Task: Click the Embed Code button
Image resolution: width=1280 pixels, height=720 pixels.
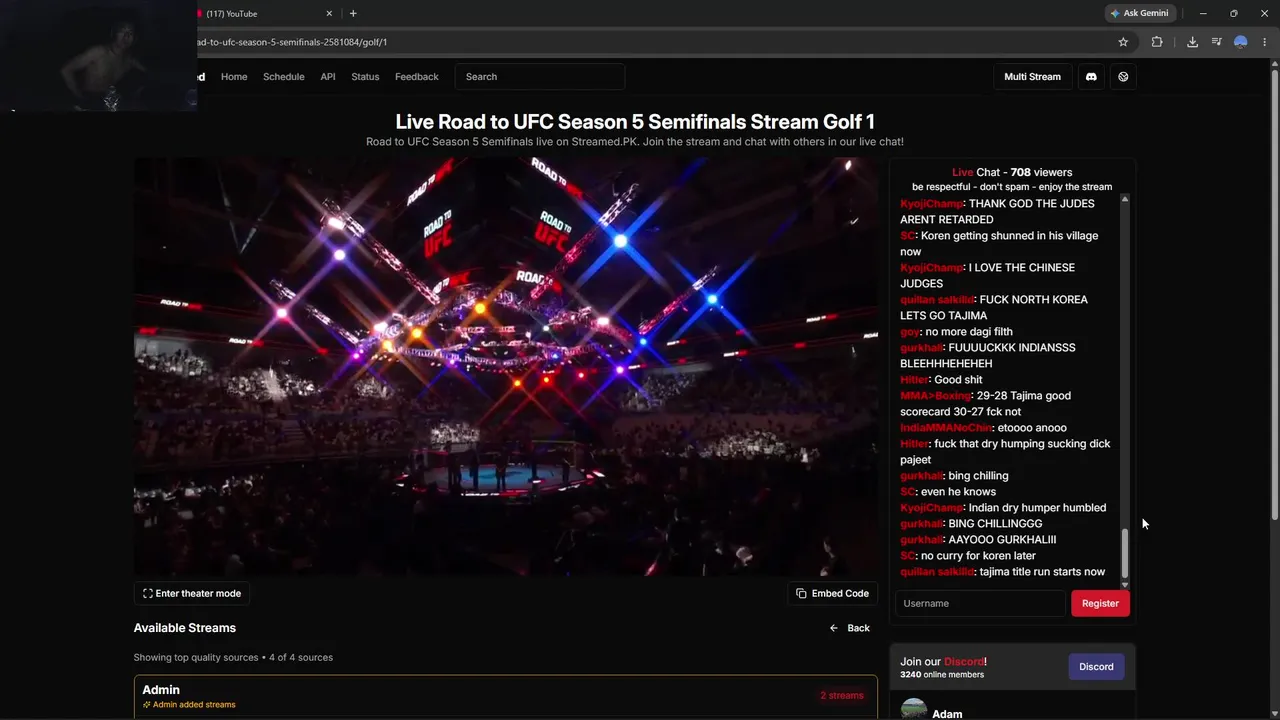Action: [832, 594]
